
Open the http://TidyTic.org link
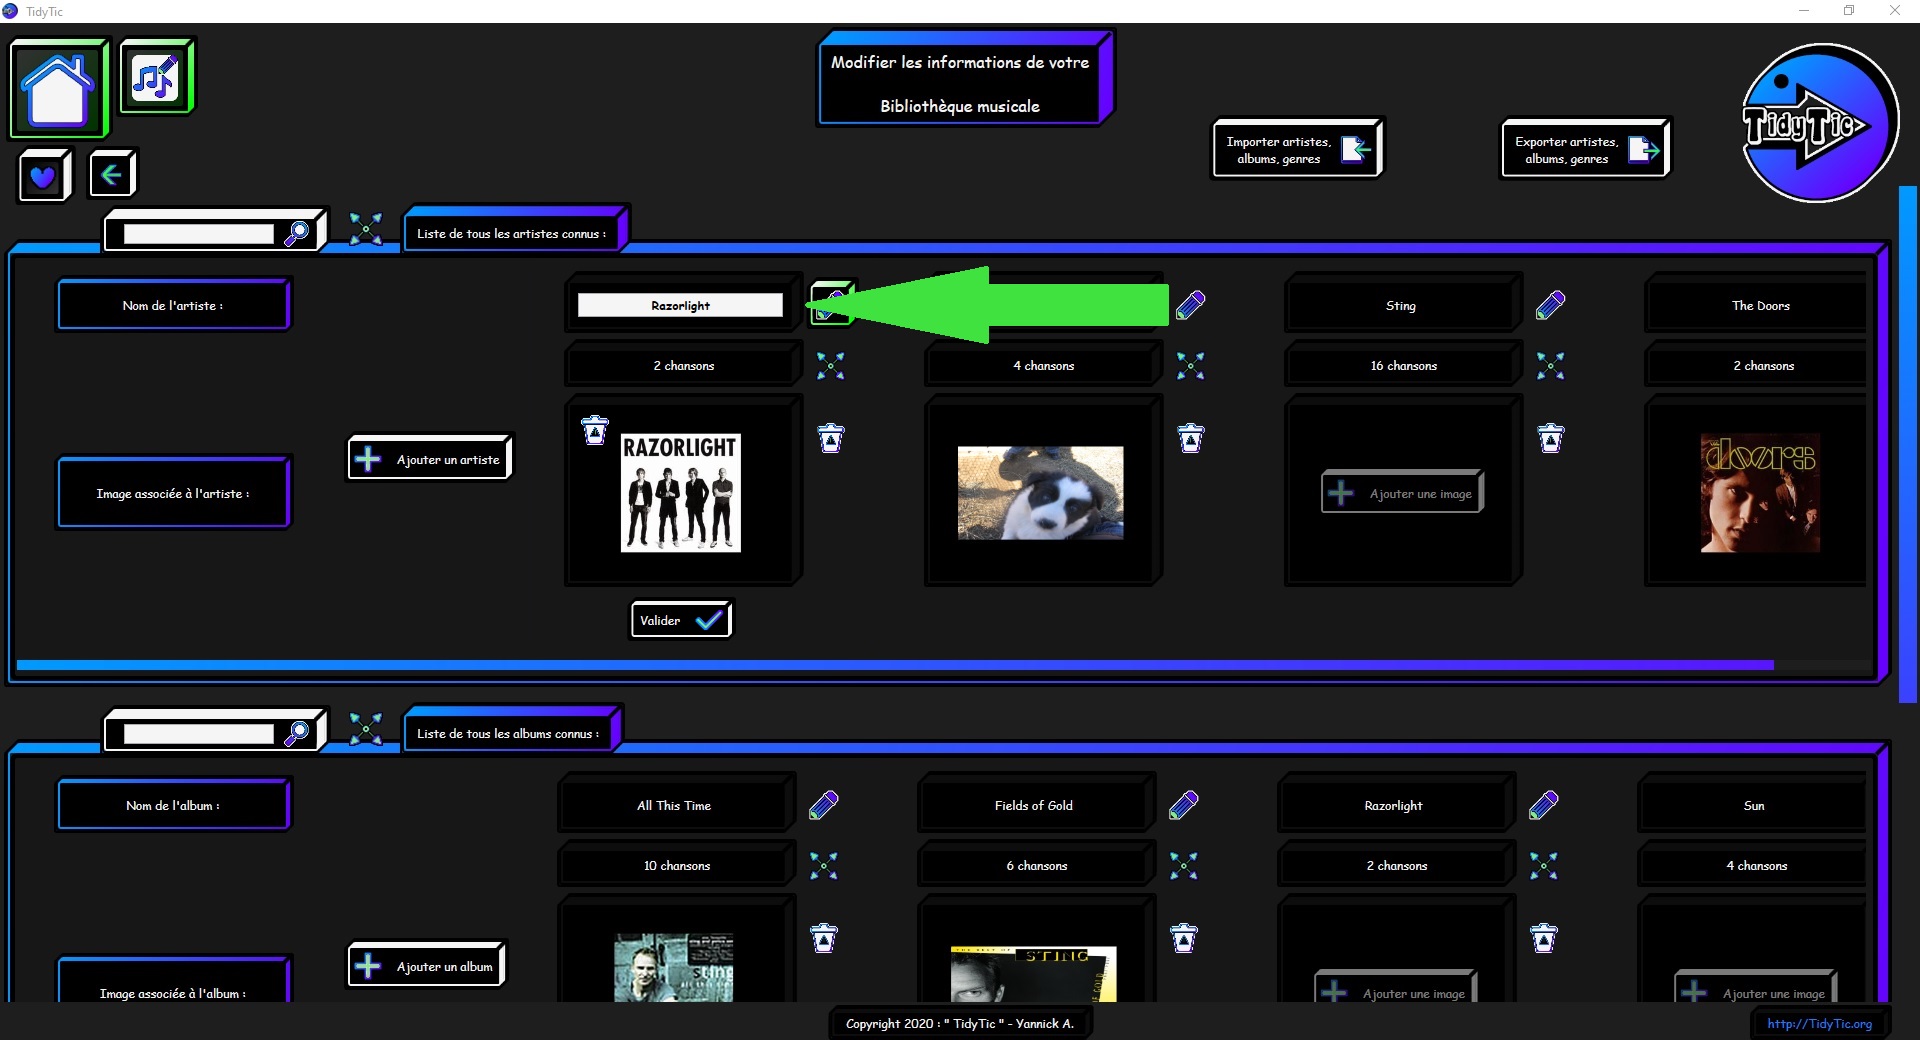pos(1819,1023)
